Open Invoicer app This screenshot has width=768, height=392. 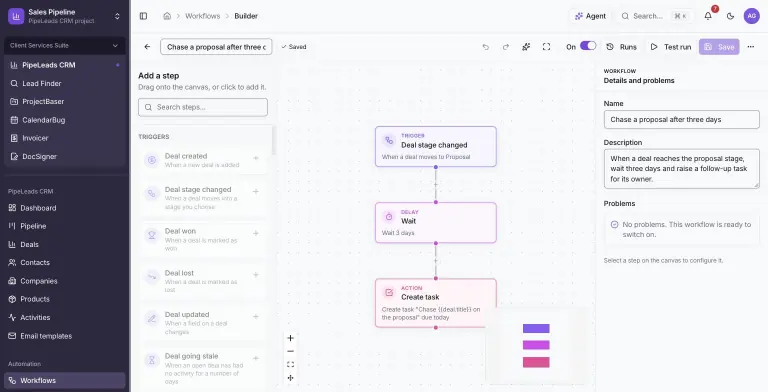point(64,138)
